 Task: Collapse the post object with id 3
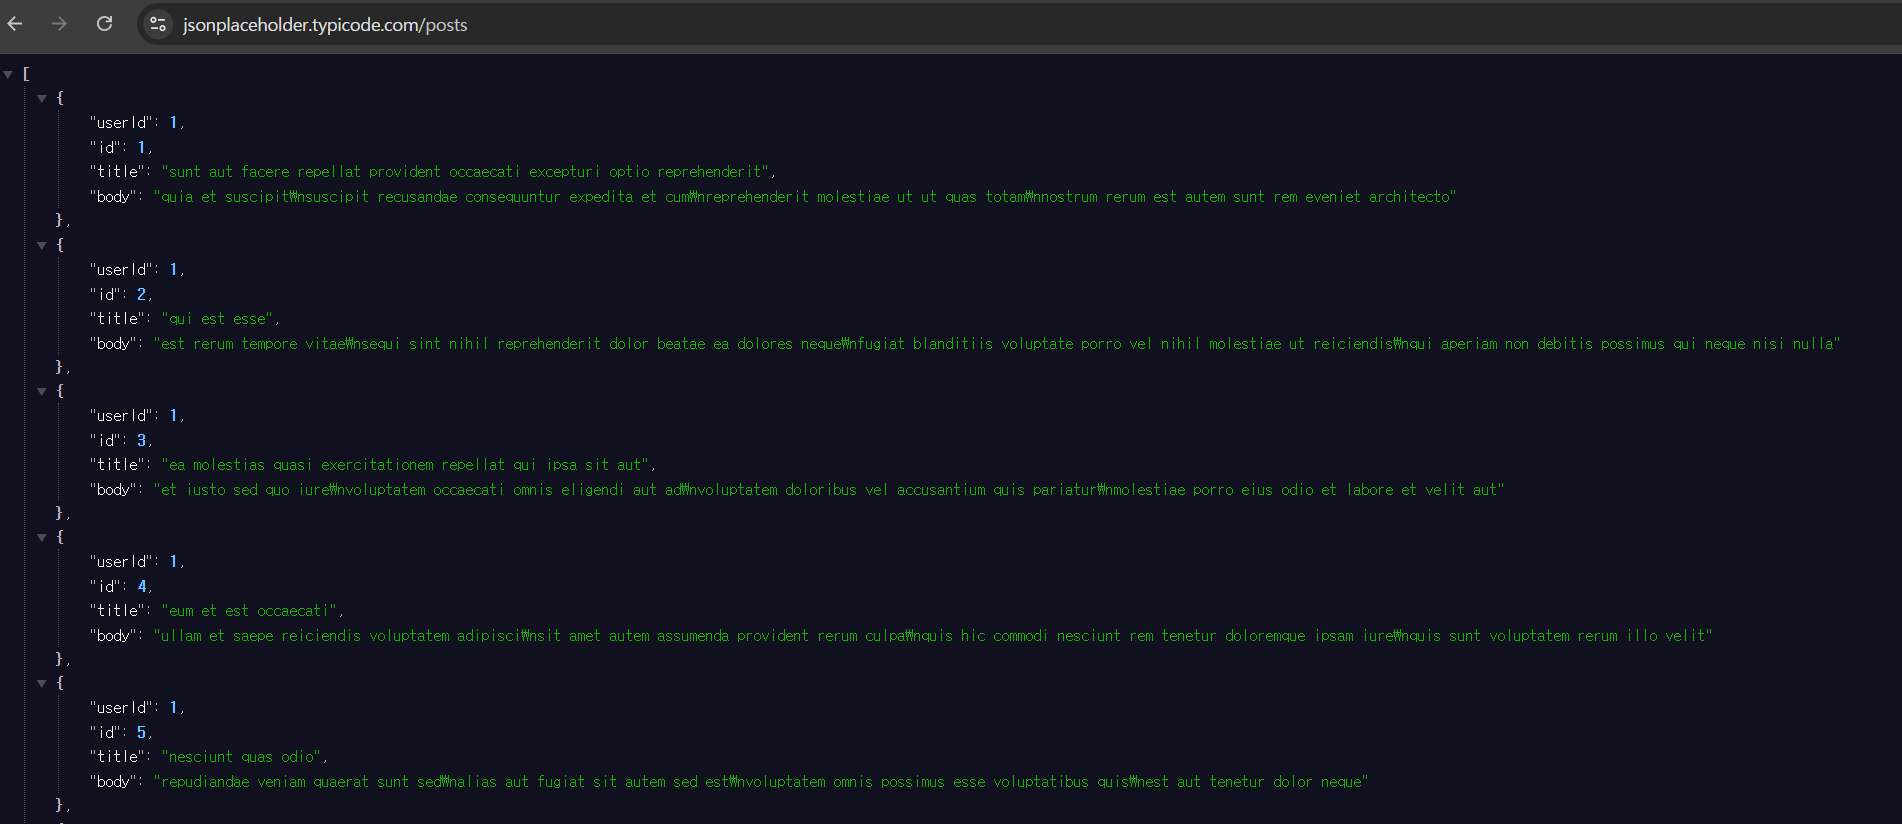point(42,391)
